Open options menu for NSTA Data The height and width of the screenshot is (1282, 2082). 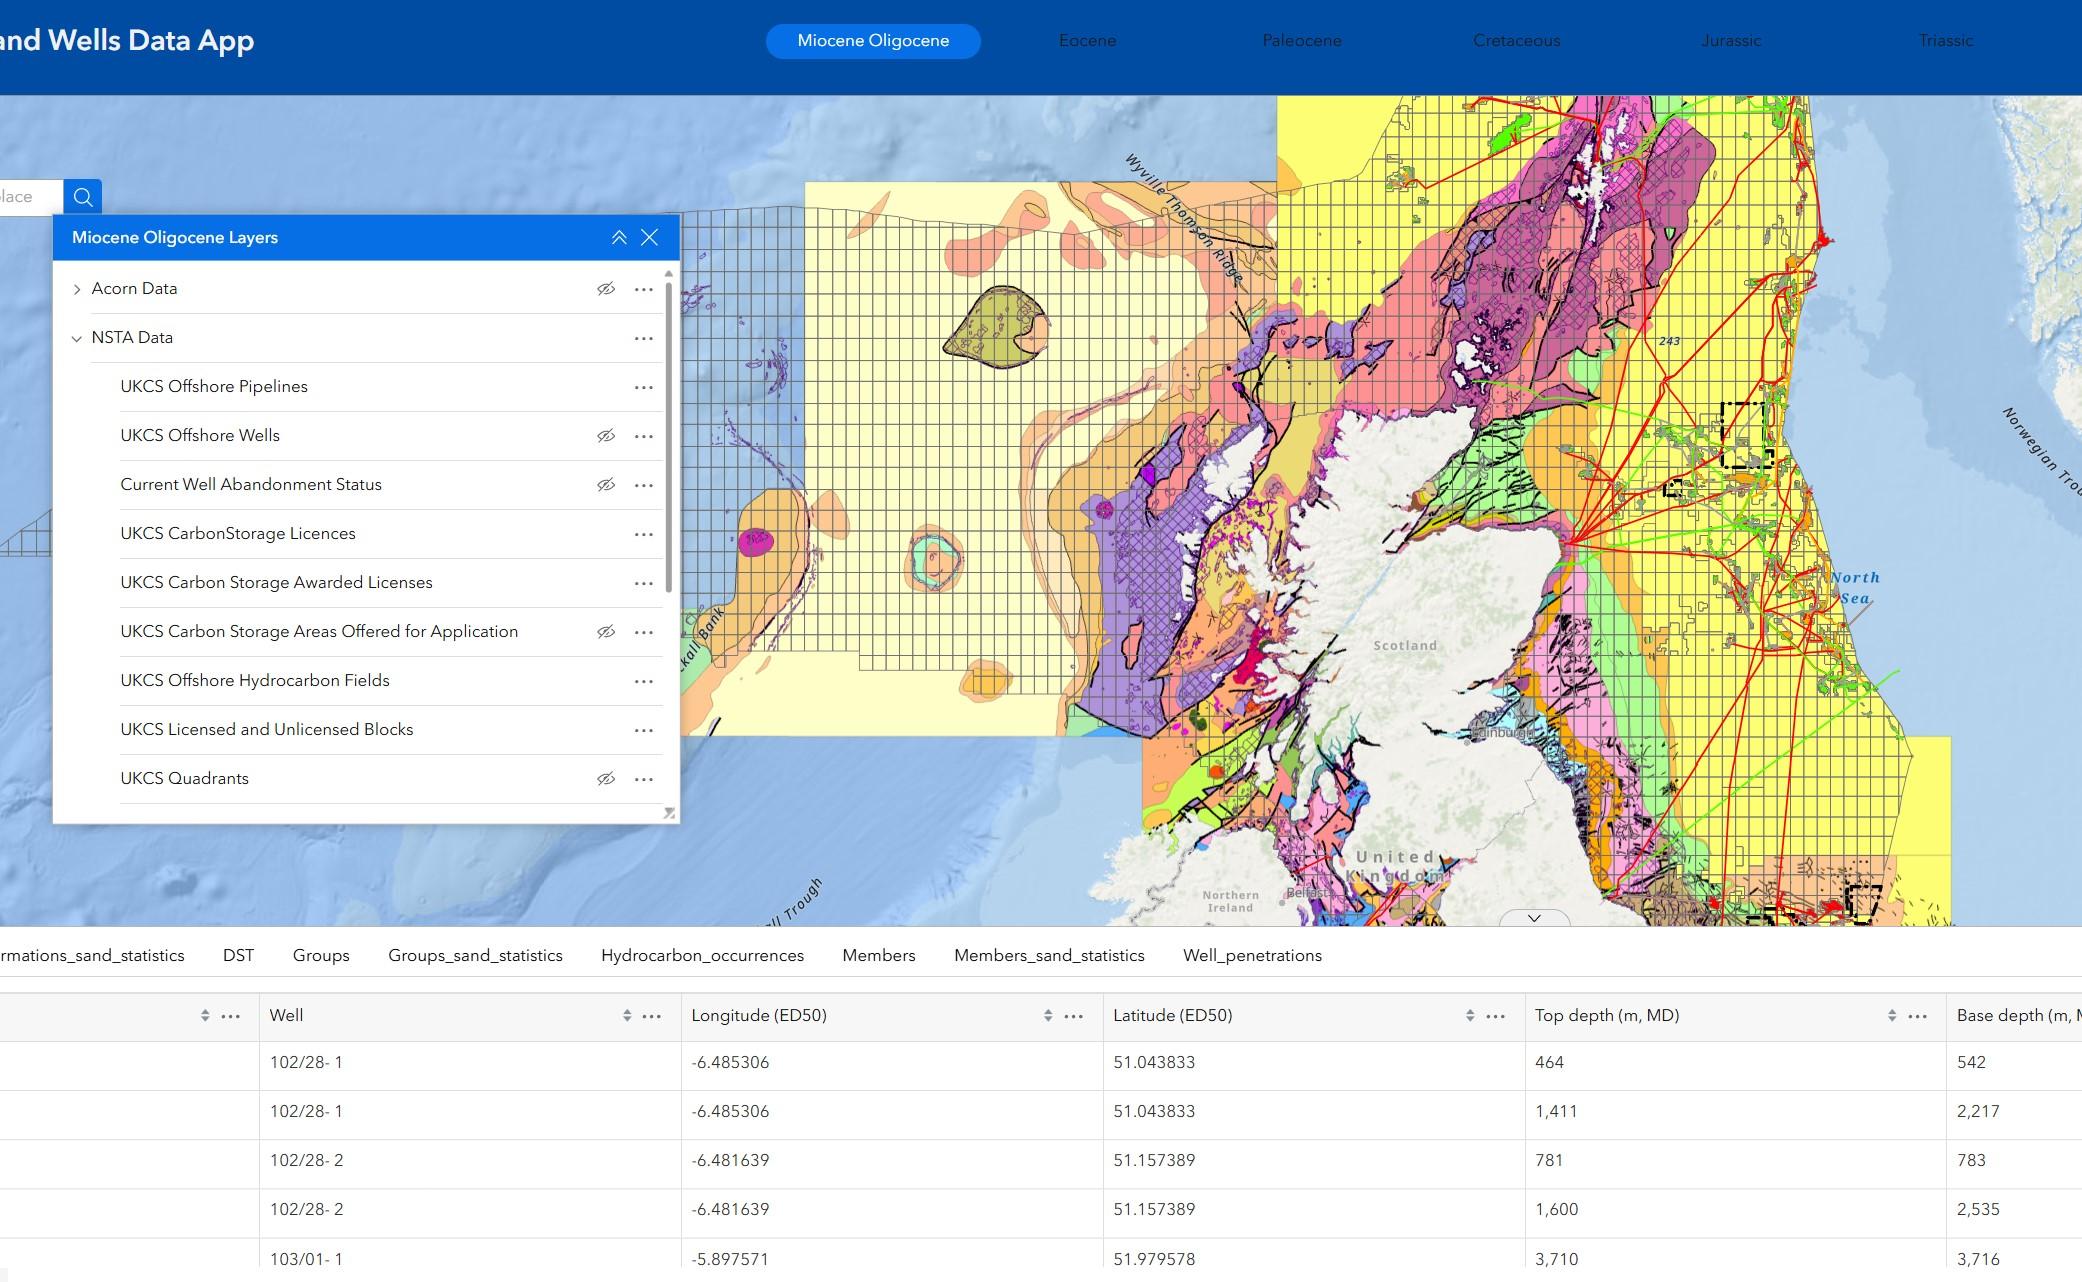point(644,338)
